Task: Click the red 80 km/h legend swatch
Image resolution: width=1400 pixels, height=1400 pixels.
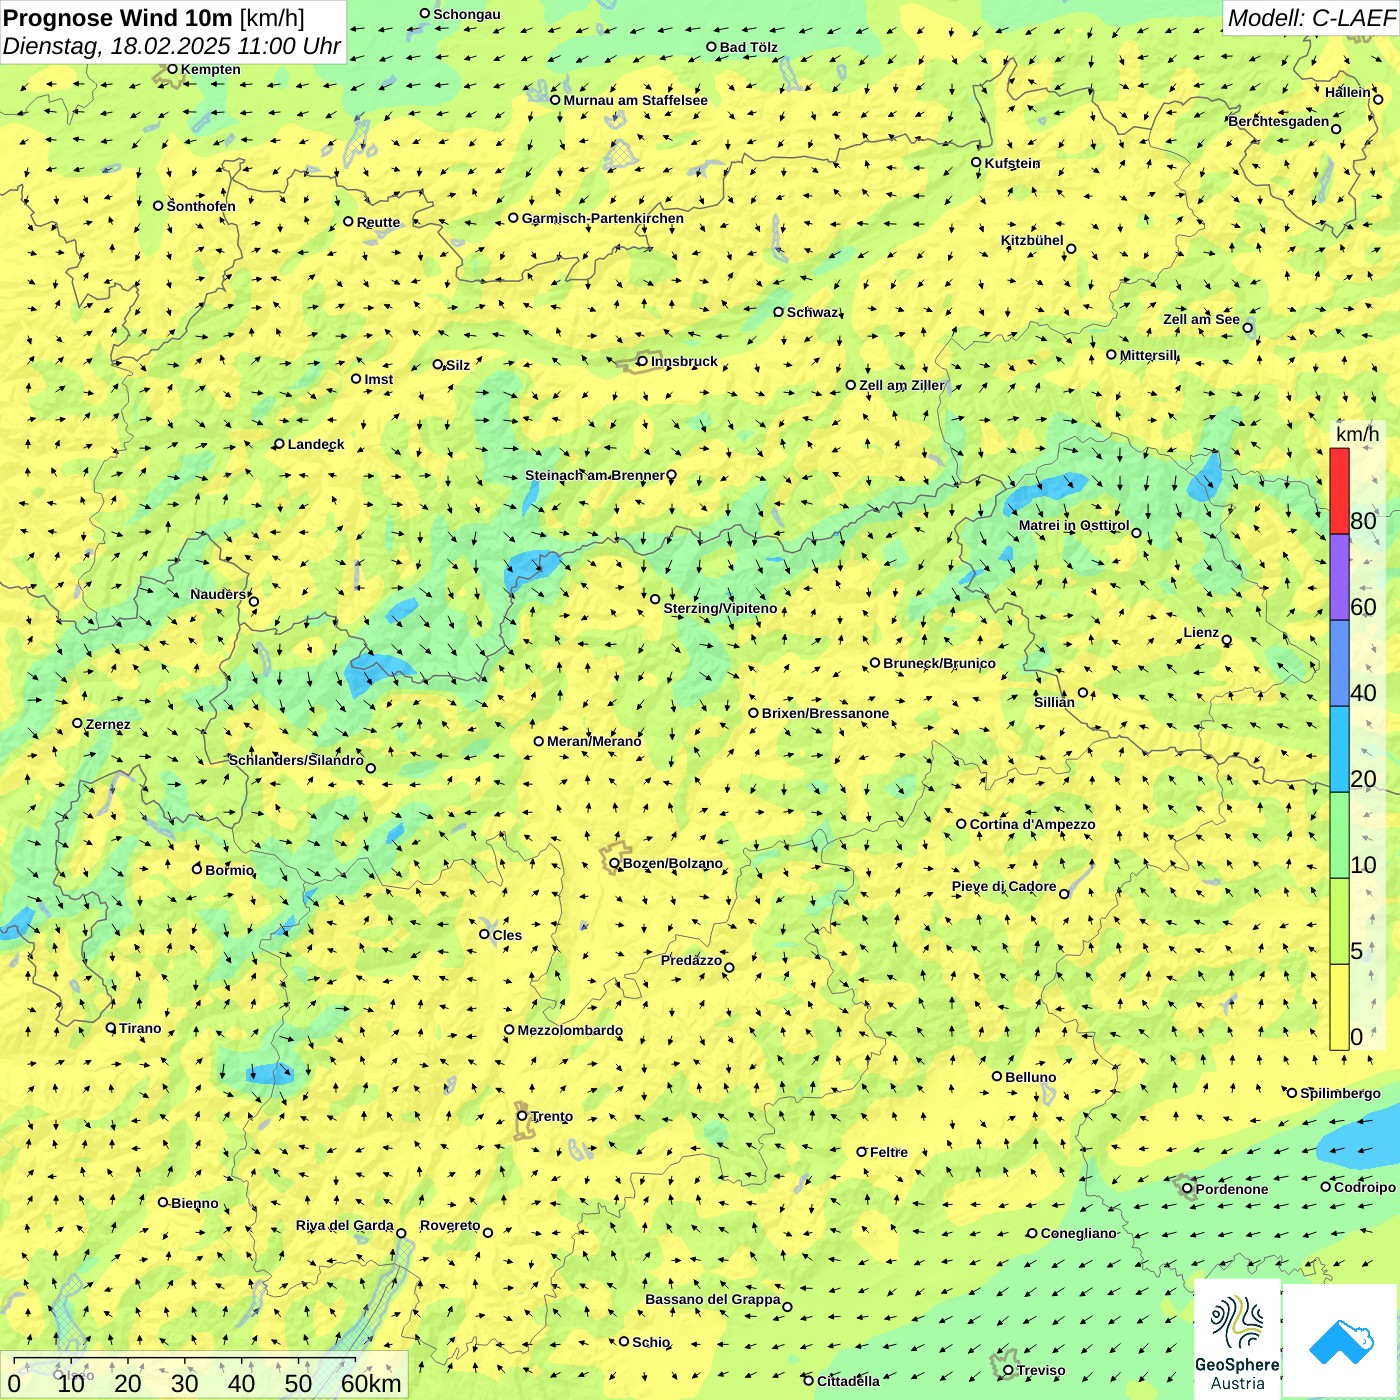Action: click(x=1339, y=491)
